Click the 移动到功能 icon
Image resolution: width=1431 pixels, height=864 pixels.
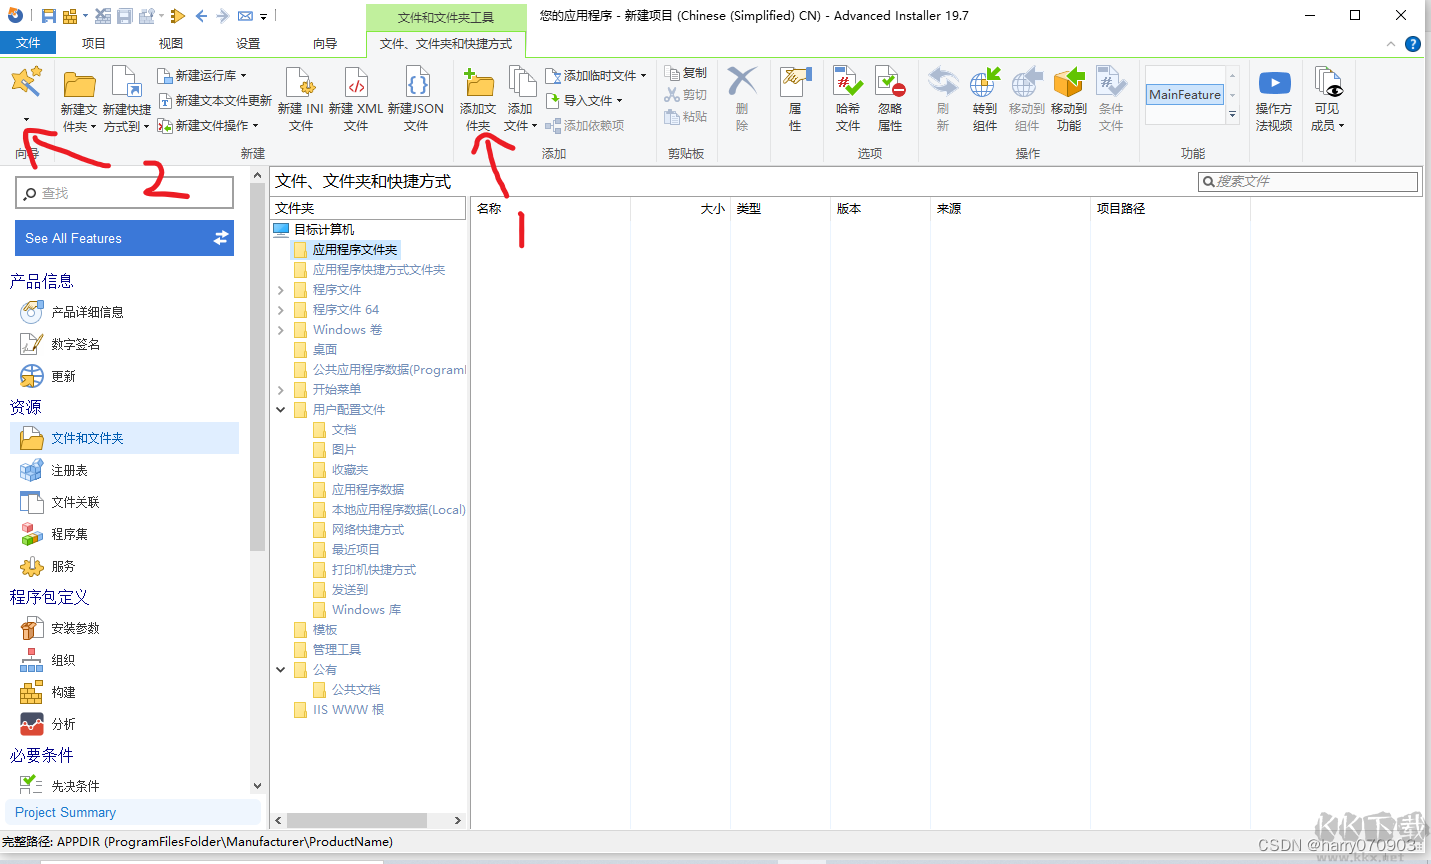point(1069,97)
